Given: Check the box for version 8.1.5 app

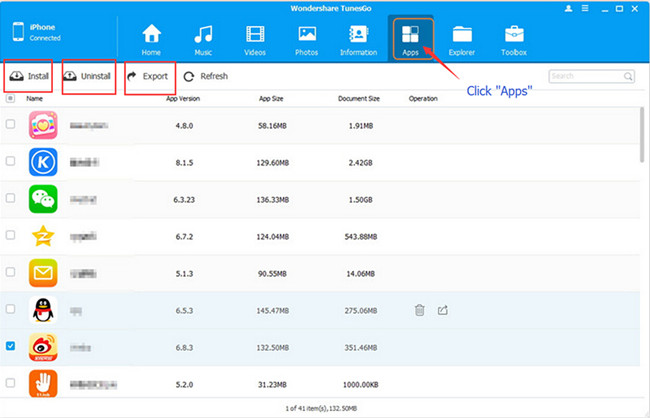Looking at the screenshot, I should (x=10, y=161).
